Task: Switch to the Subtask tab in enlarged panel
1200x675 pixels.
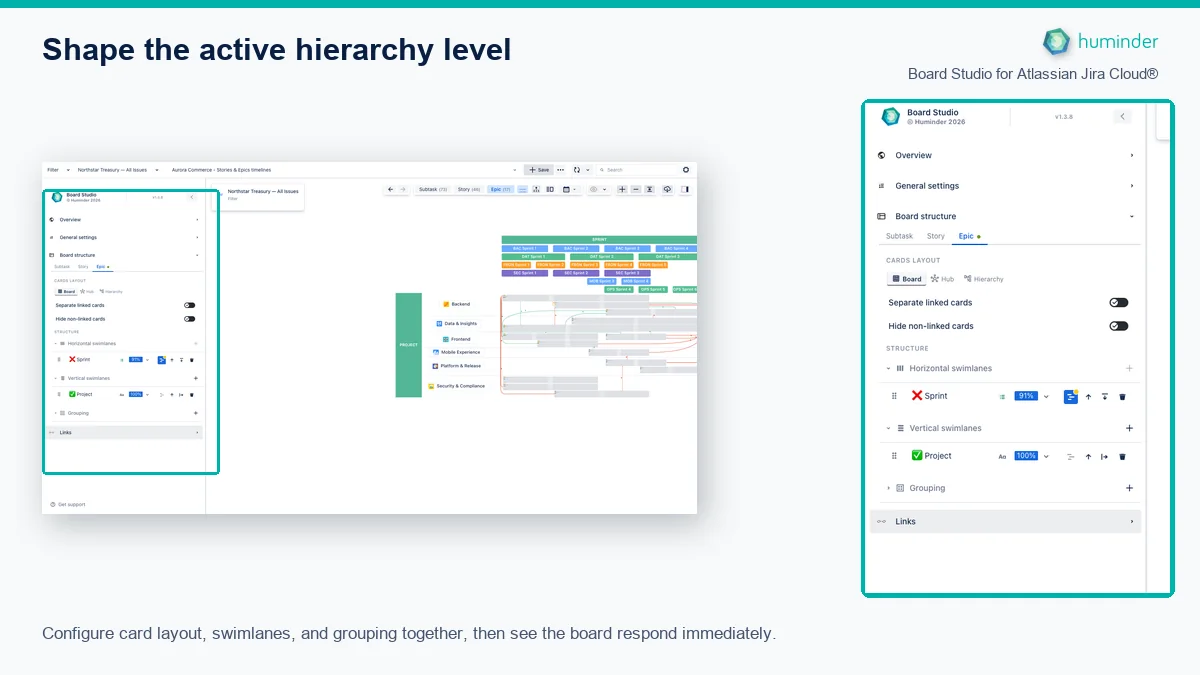Action: click(899, 236)
